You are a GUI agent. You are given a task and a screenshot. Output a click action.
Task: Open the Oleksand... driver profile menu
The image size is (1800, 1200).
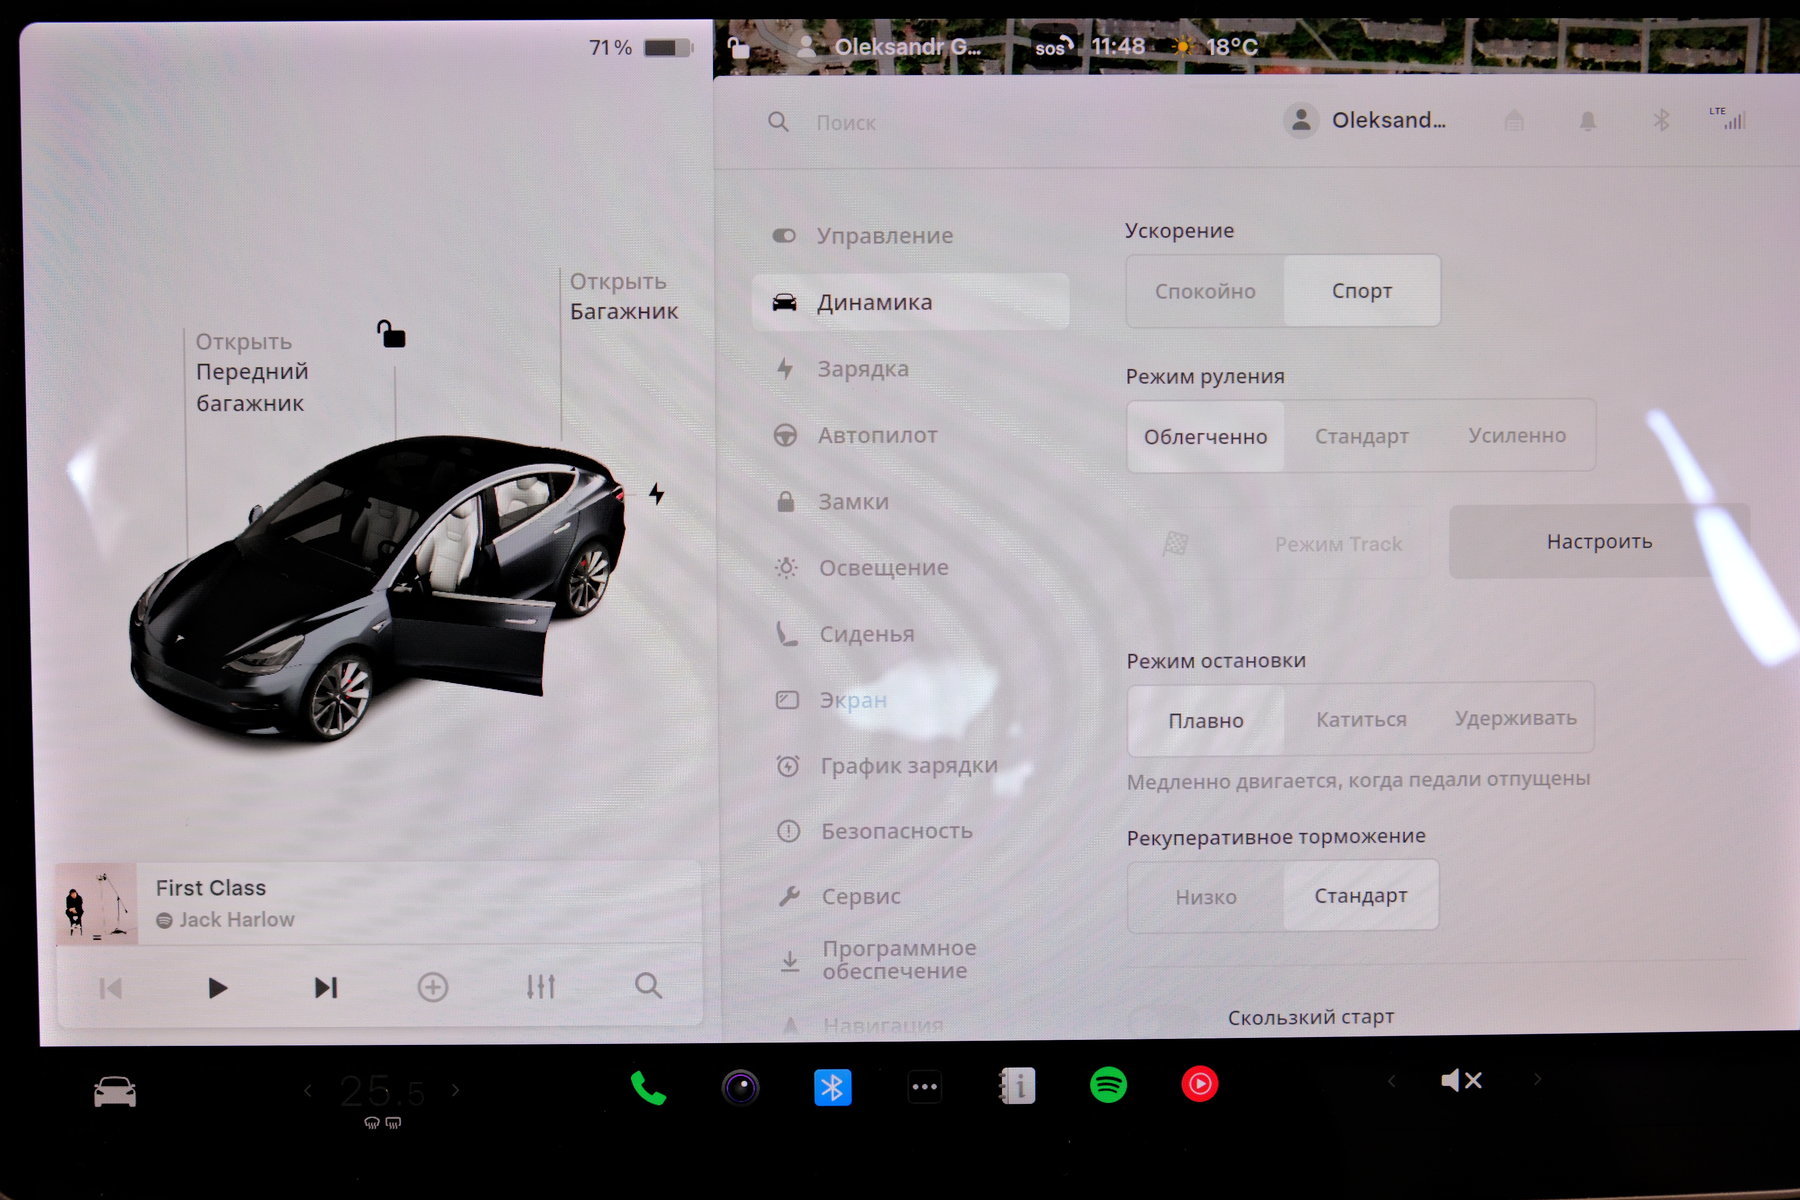pos(1366,121)
